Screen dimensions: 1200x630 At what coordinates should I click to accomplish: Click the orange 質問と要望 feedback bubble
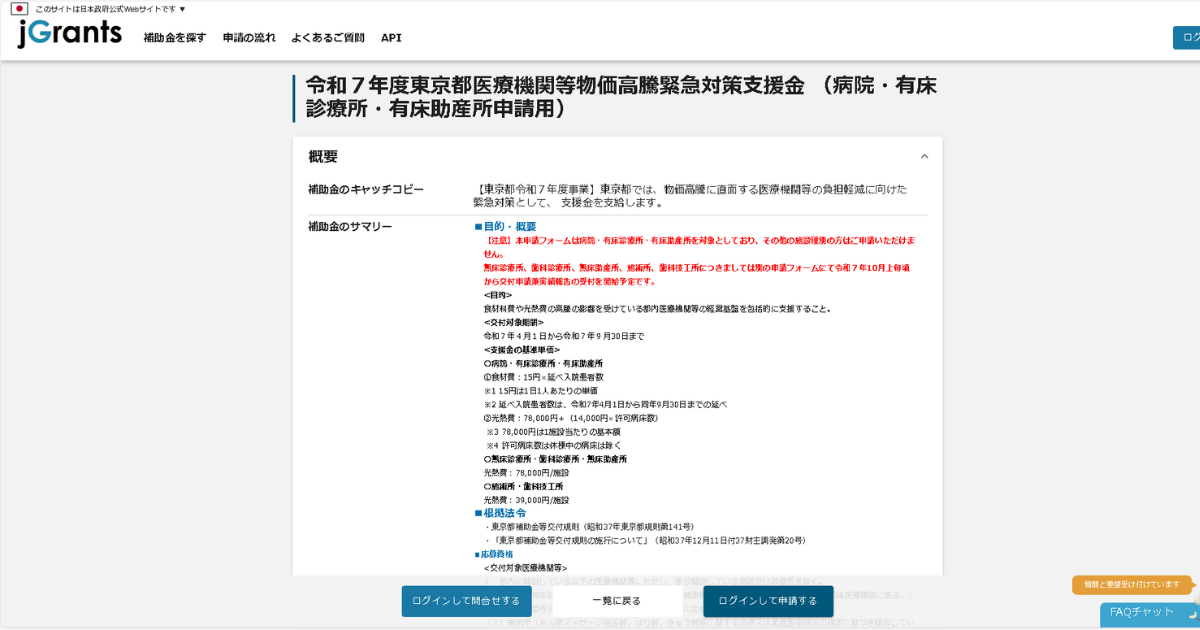(1131, 584)
